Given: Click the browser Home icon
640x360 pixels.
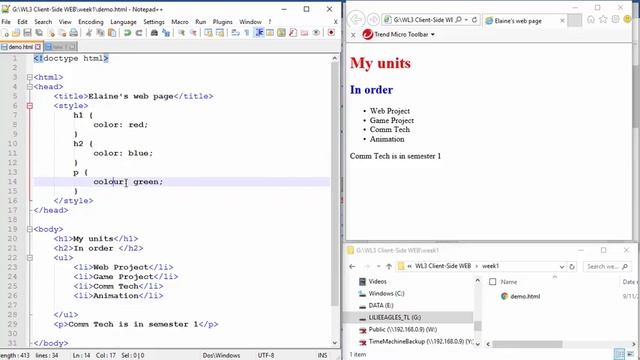Looking at the screenshot, I should (591, 19).
